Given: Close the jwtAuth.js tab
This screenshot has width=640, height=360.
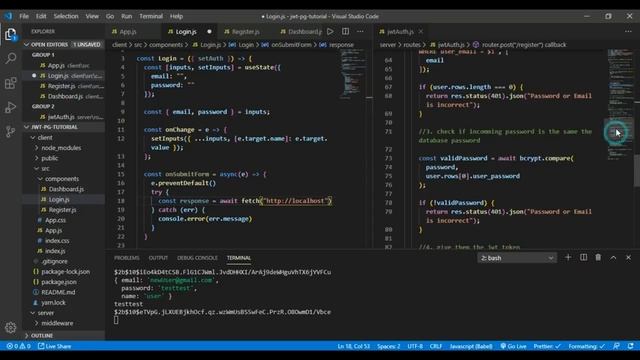Looking at the screenshot, I should pos(421,31).
